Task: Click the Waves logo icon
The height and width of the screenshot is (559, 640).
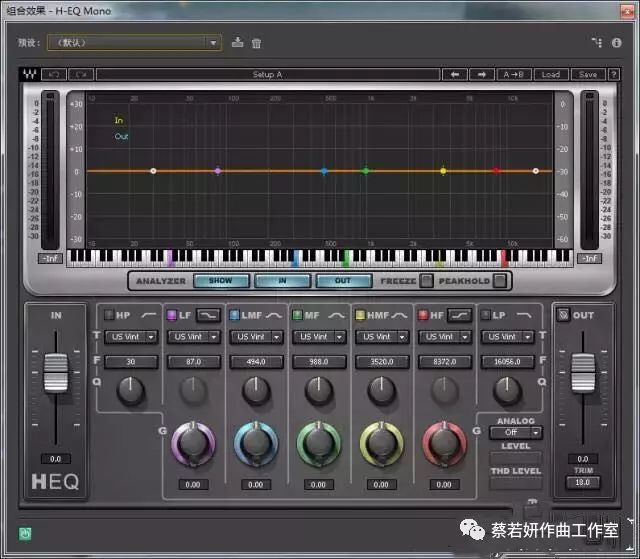Action: (29, 74)
